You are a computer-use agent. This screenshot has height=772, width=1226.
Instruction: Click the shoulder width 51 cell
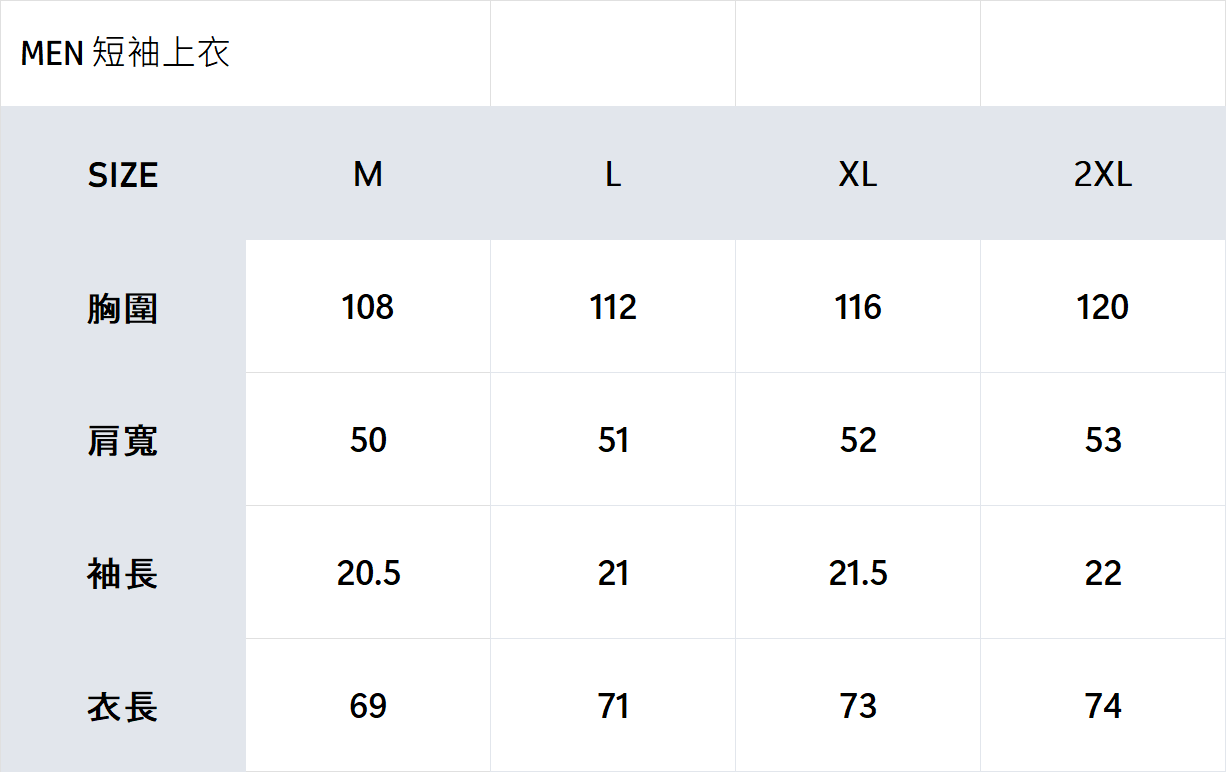pyautogui.click(x=613, y=440)
